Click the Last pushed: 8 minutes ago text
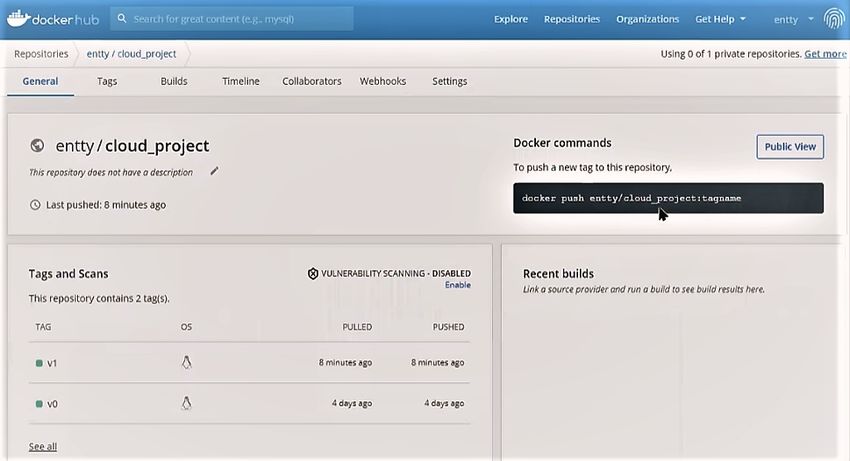The width and height of the screenshot is (850, 461). click(x=106, y=205)
